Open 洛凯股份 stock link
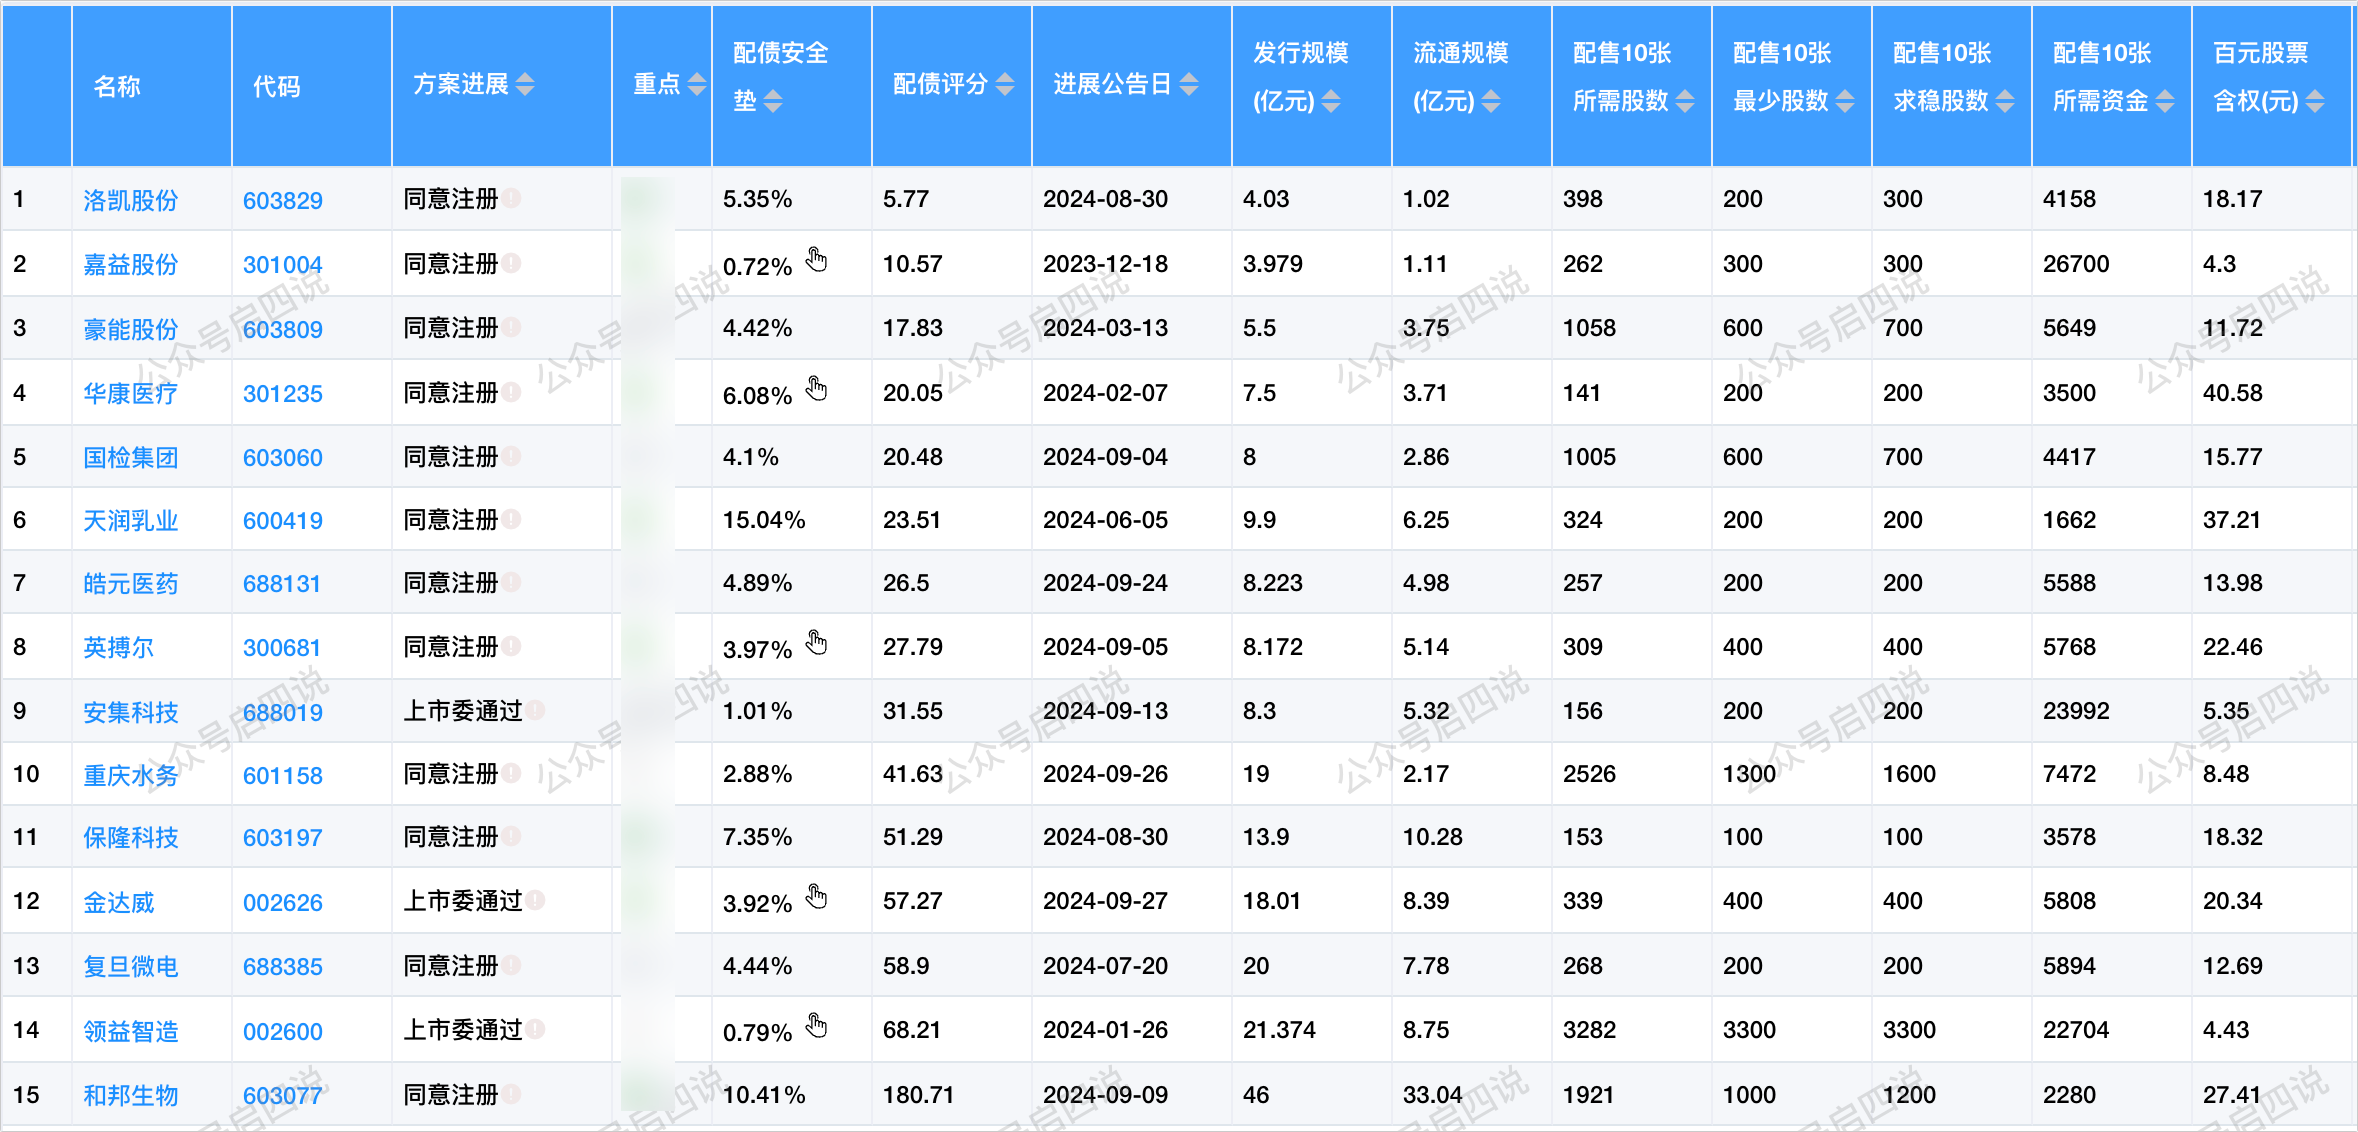This screenshot has height=1132, width=2358. coord(130,200)
